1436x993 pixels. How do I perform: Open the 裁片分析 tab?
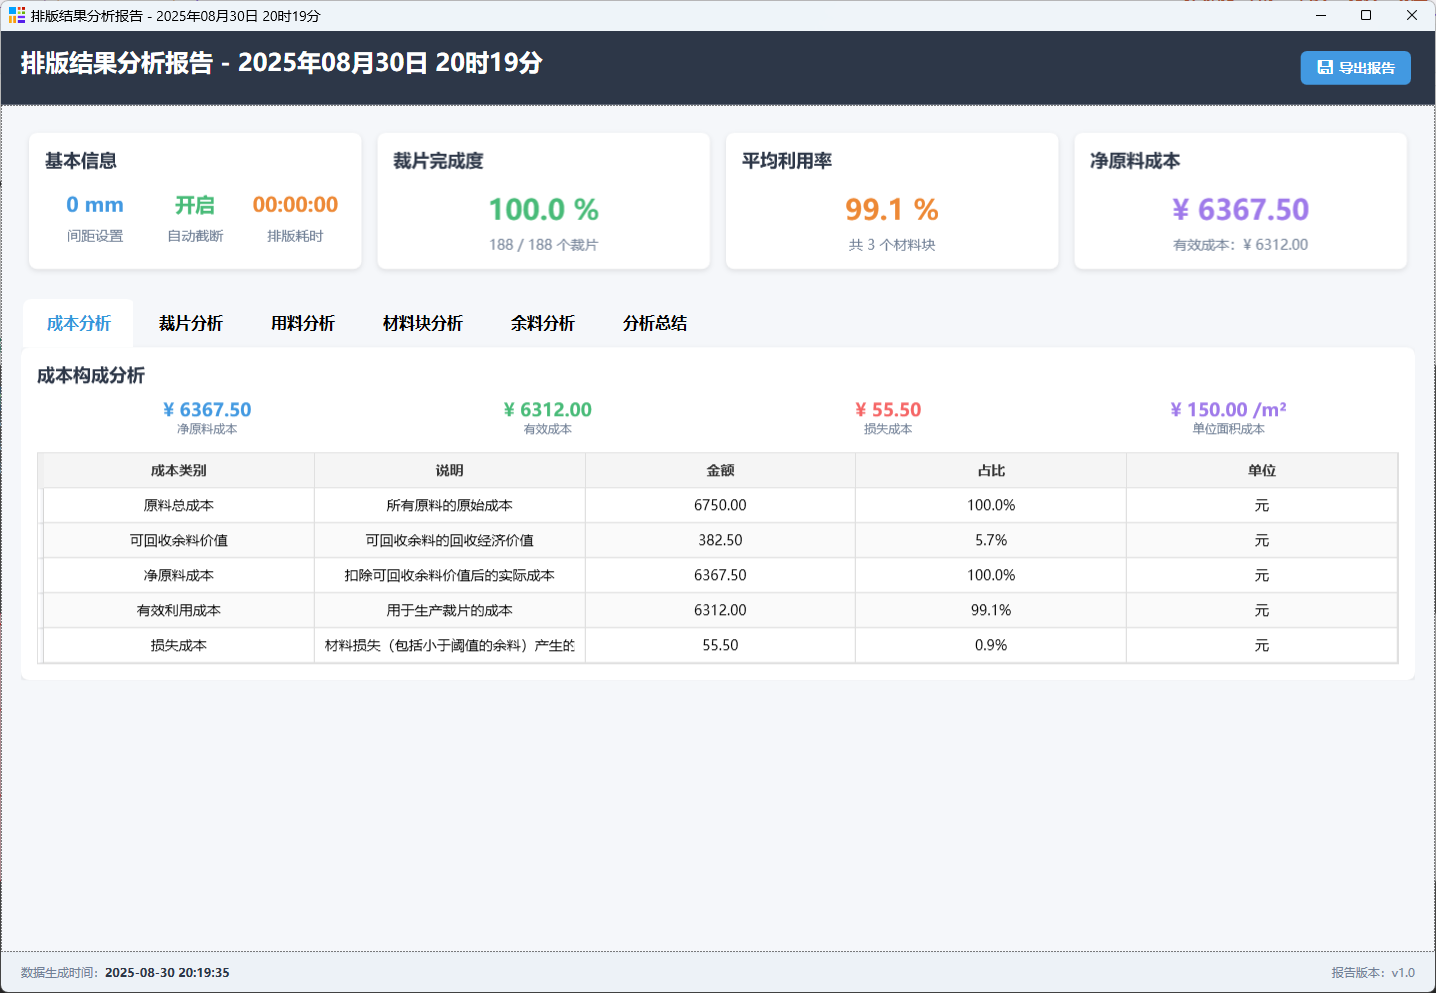(x=191, y=323)
